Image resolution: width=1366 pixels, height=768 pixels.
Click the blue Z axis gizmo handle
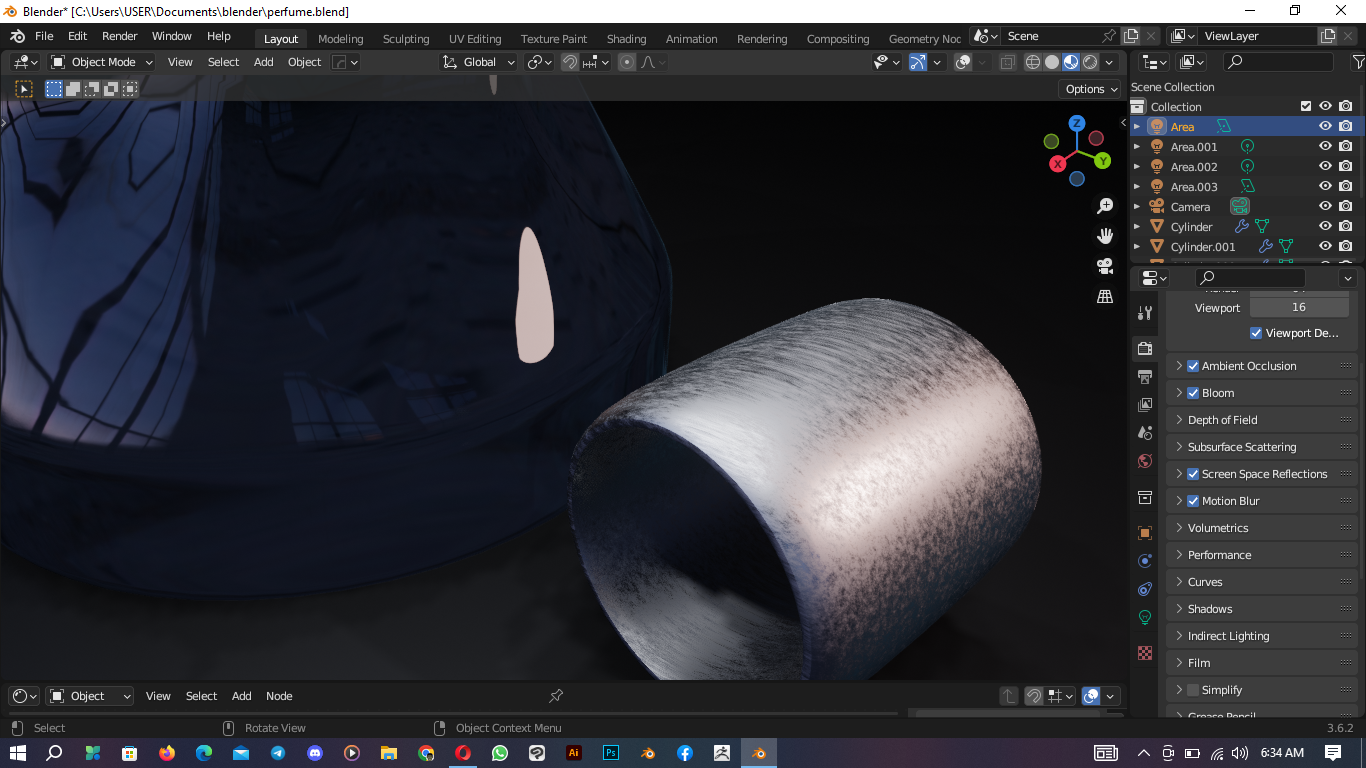click(x=1077, y=123)
